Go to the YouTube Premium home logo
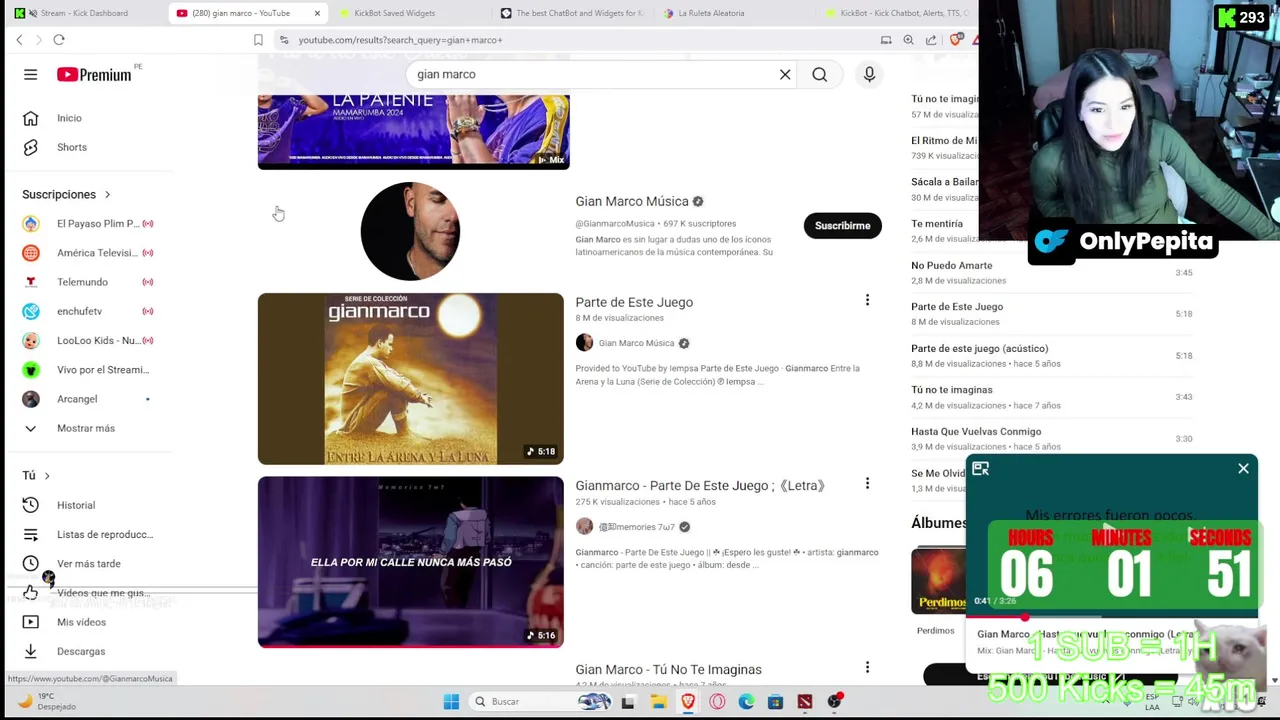1280x720 pixels. (x=94, y=75)
